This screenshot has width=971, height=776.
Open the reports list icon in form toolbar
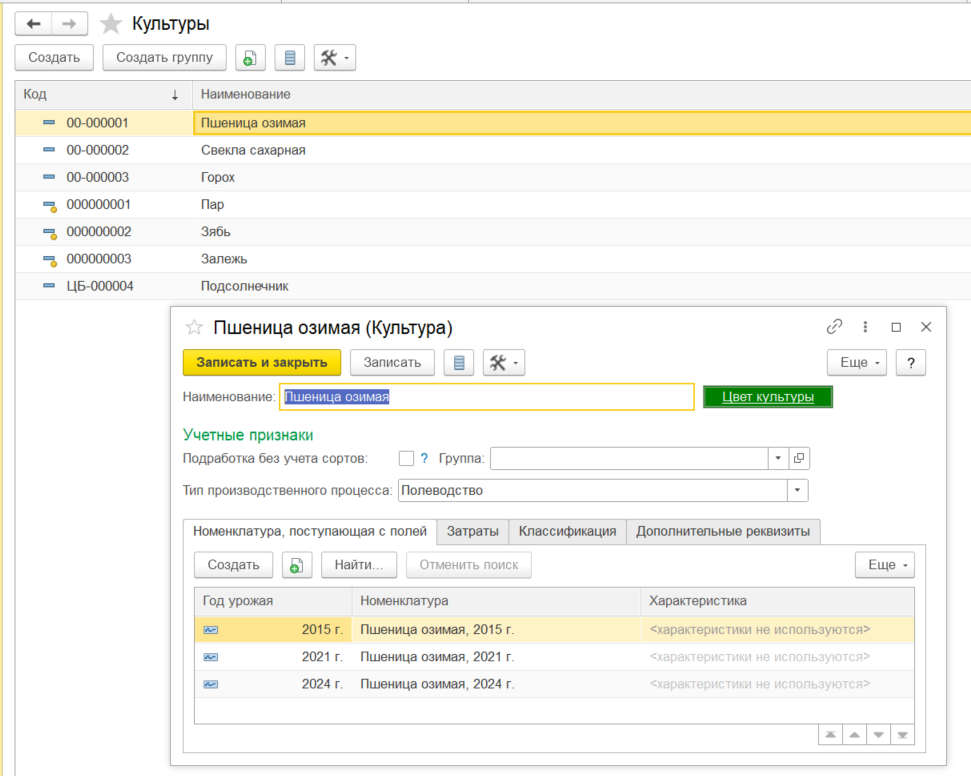point(459,363)
